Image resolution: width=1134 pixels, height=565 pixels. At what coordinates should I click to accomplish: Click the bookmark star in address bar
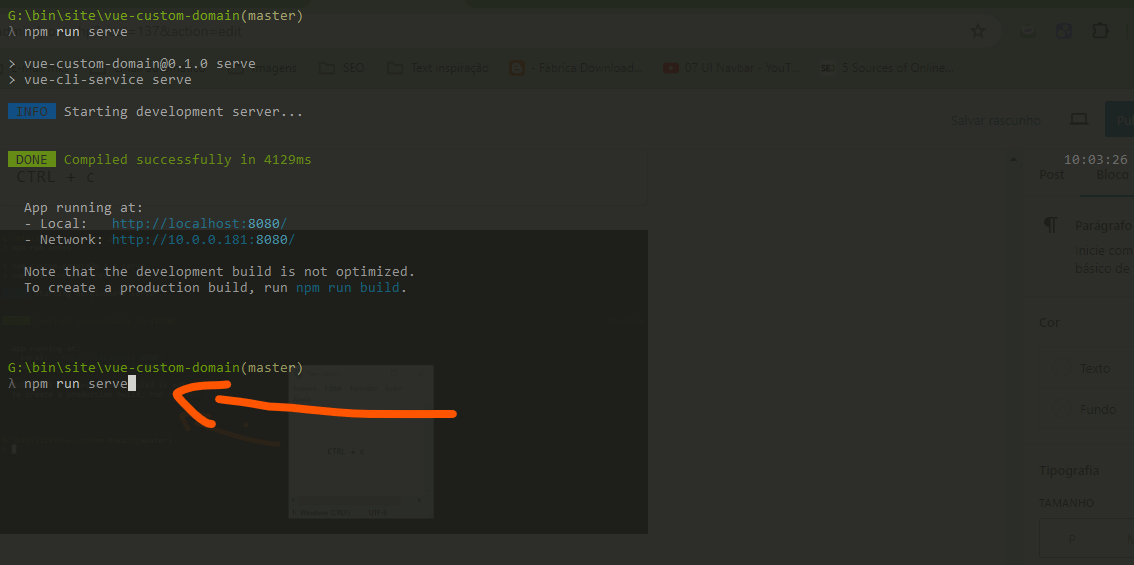[978, 31]
